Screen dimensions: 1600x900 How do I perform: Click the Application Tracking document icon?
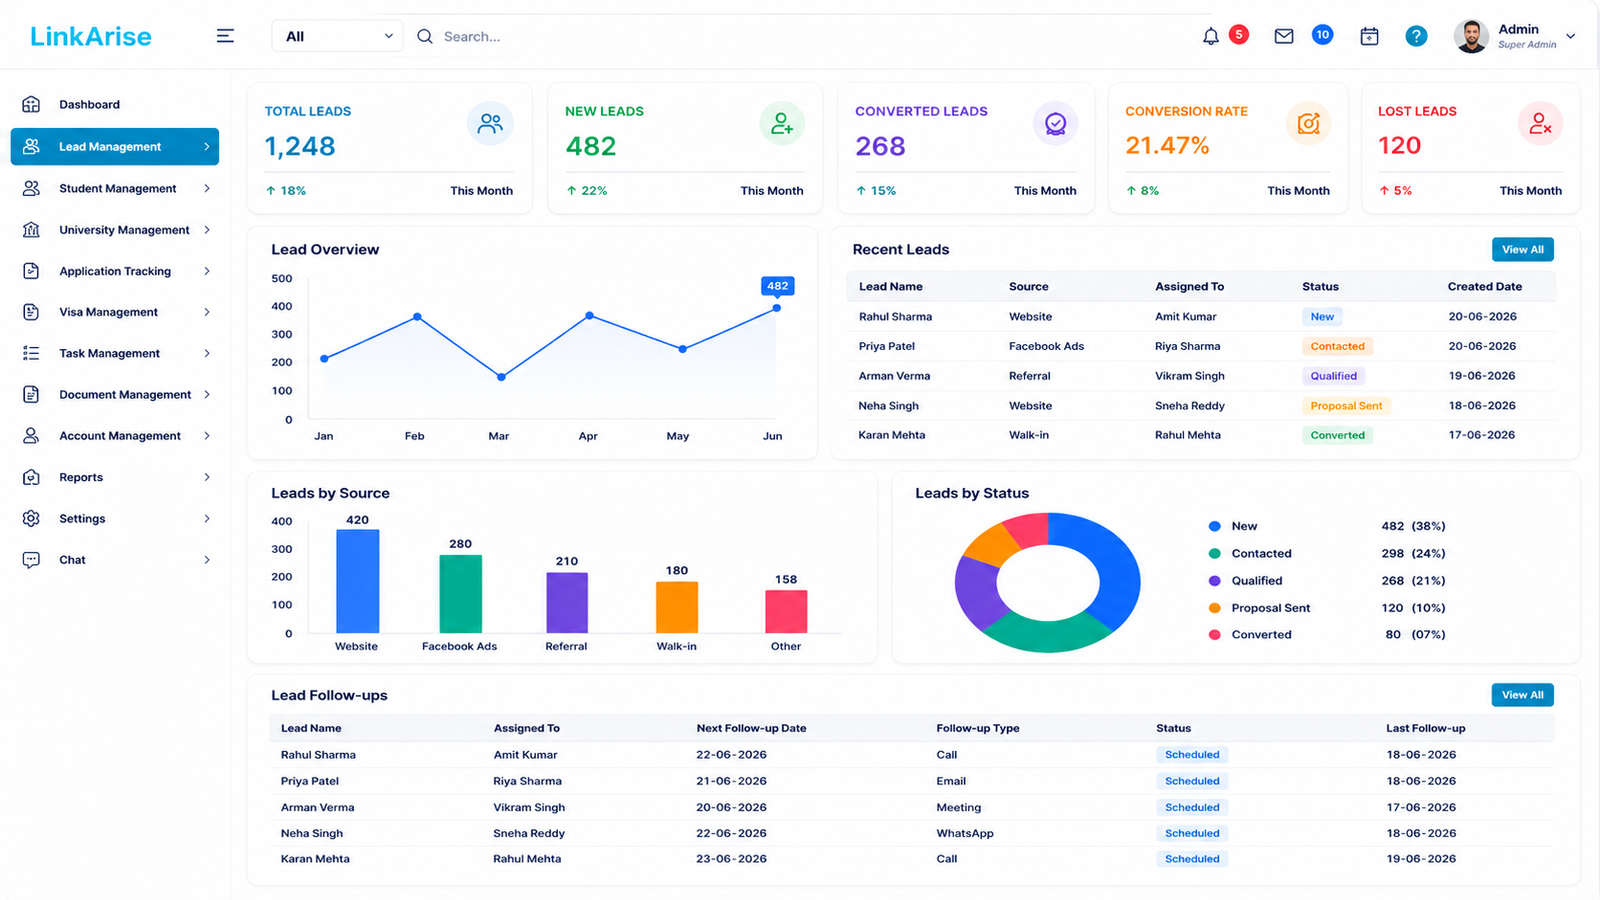[31, 271]
